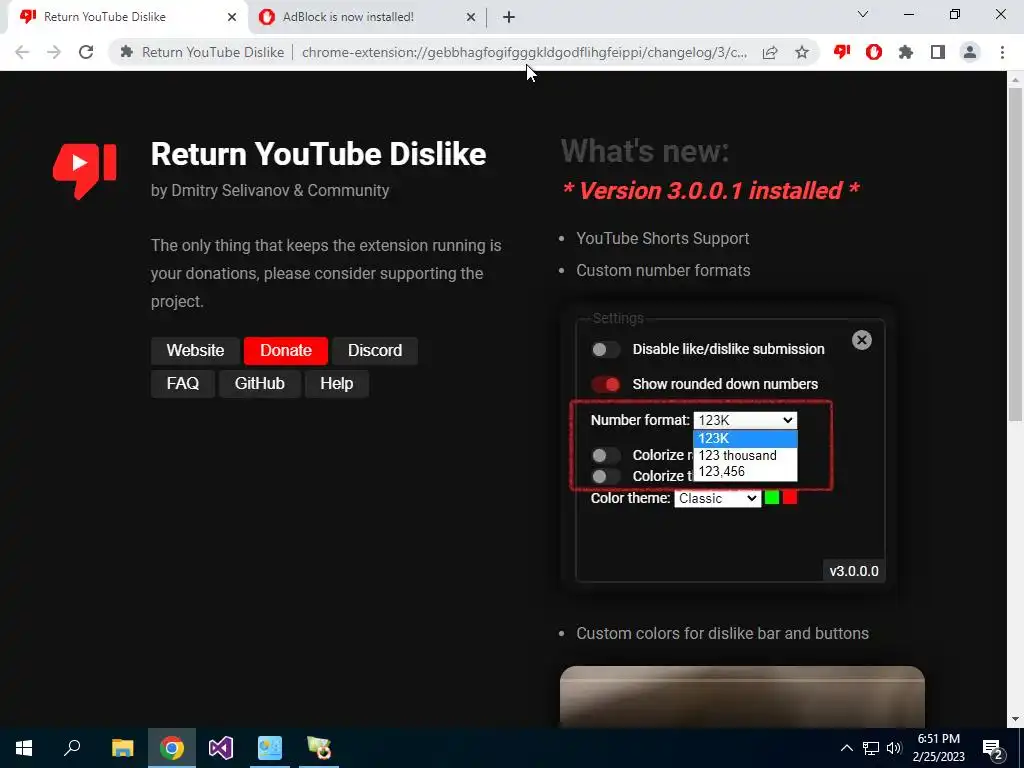
Task: Click the scrollbar down arrow
Action: 1015,719
